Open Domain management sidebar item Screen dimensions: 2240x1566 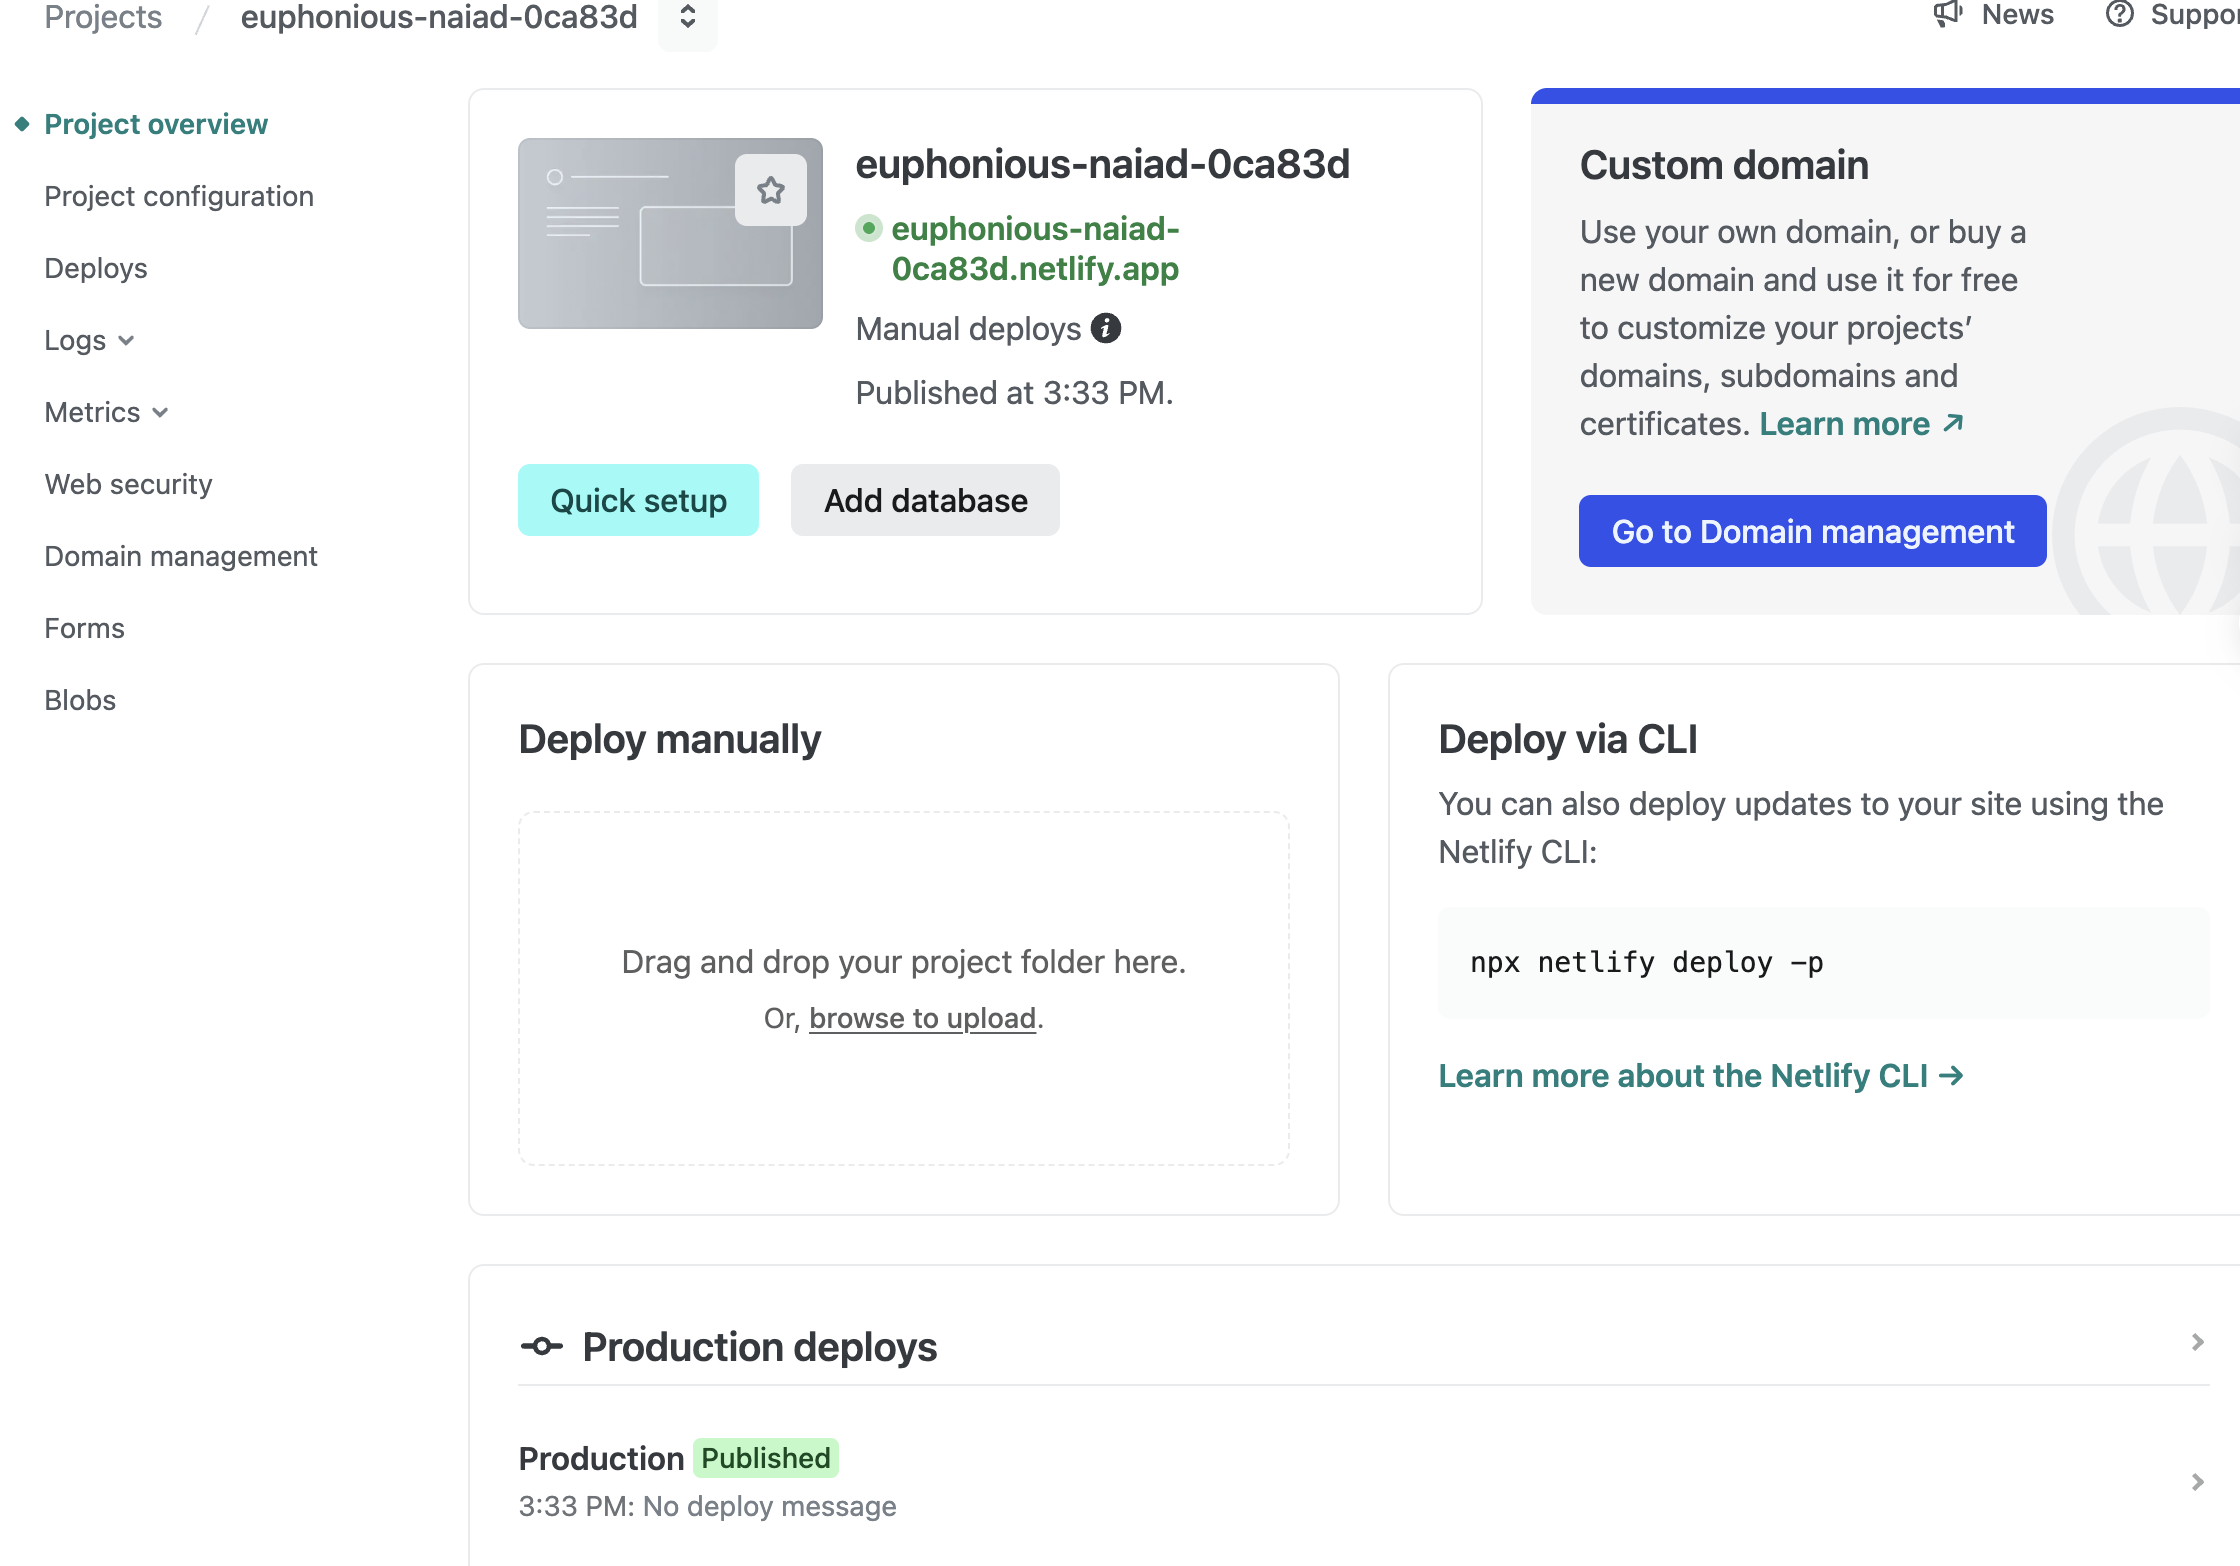[x=181, y=556]
